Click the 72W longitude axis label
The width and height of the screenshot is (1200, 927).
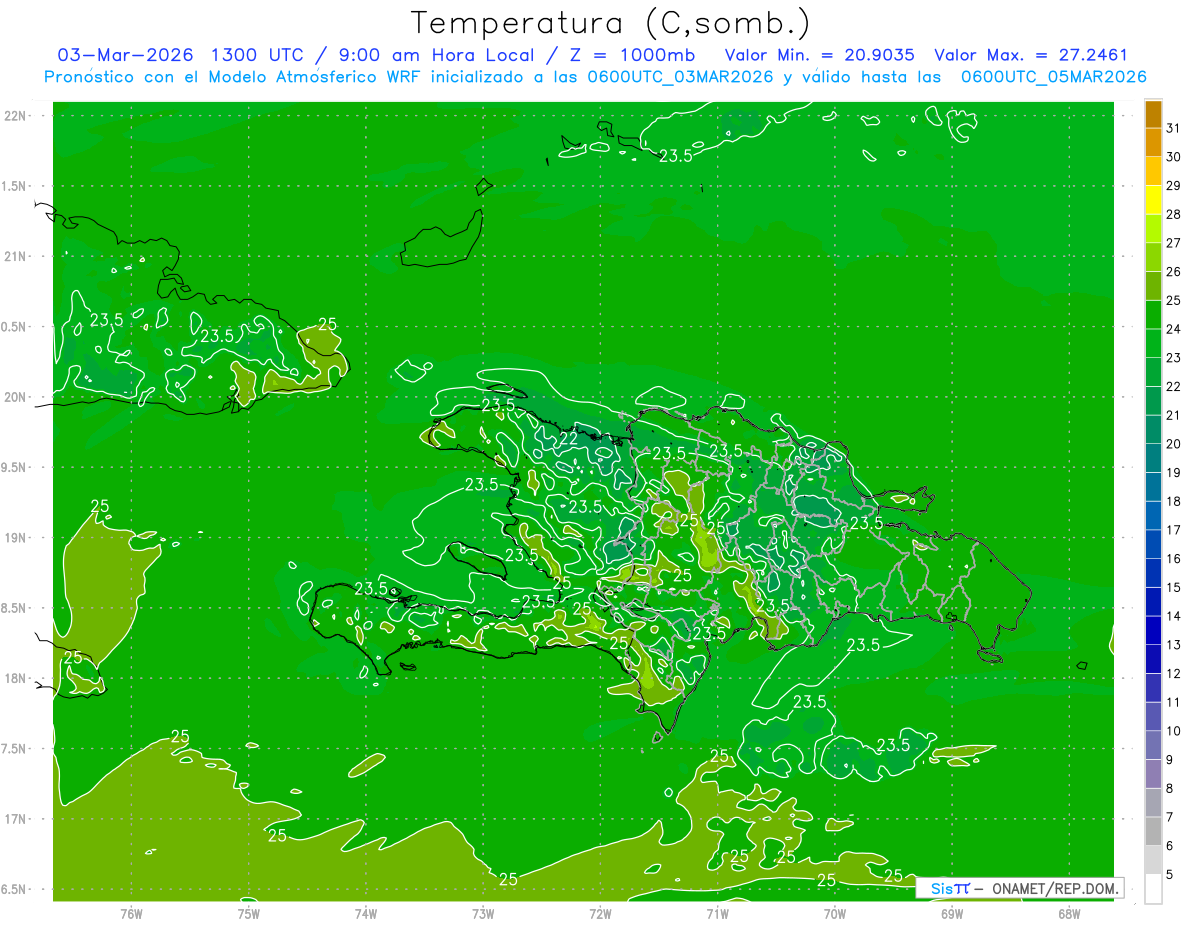coord(600,914)
